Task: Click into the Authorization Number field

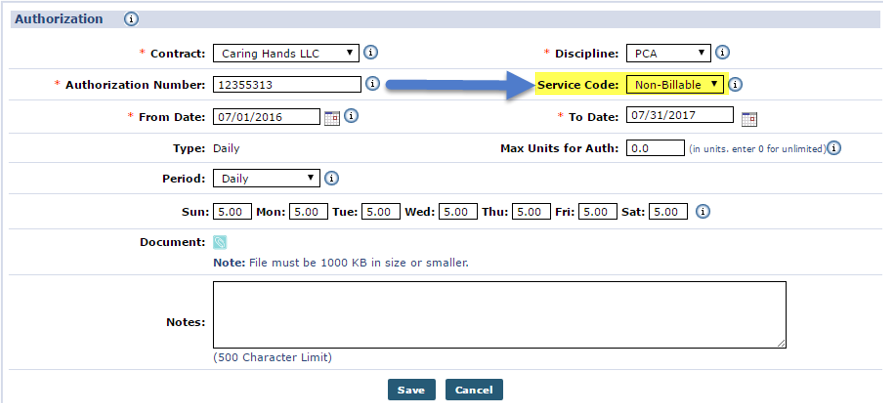Action: [287, 85]
